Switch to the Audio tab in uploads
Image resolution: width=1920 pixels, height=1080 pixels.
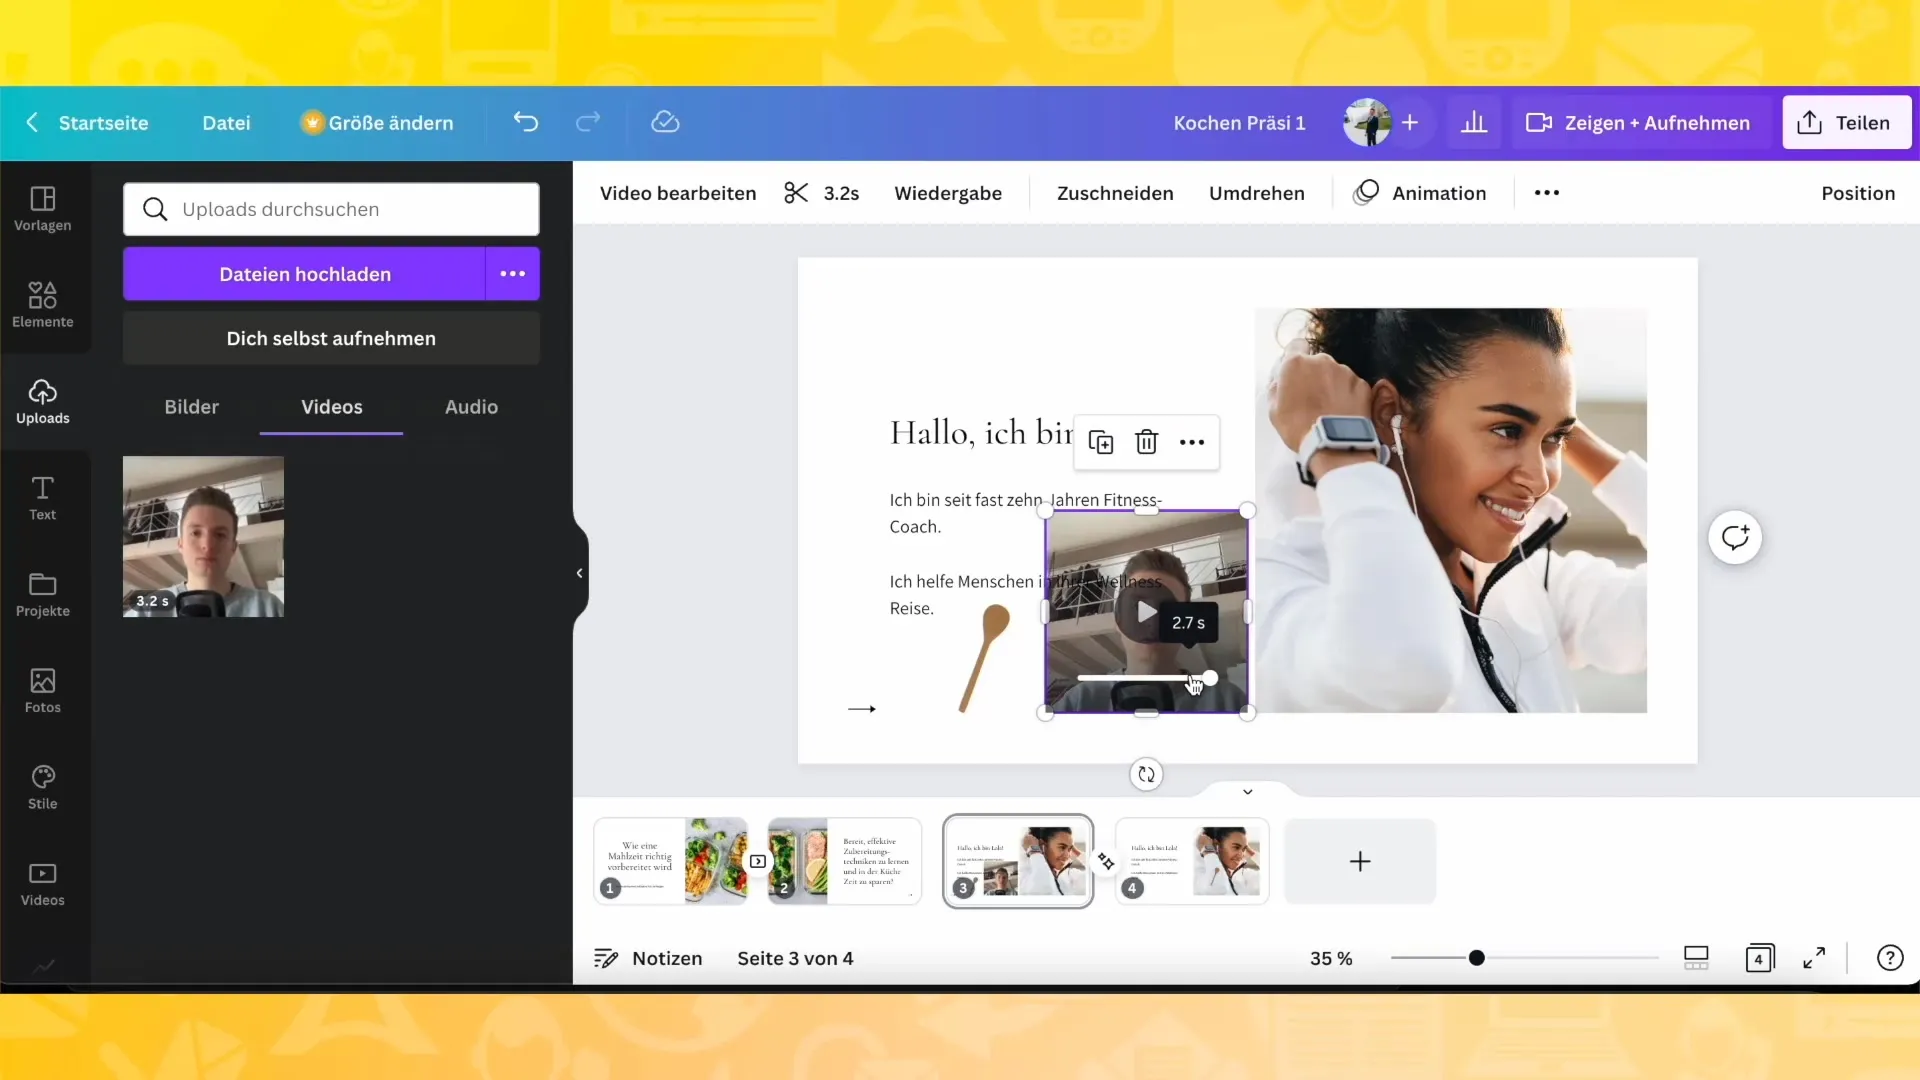pos(472,406)
